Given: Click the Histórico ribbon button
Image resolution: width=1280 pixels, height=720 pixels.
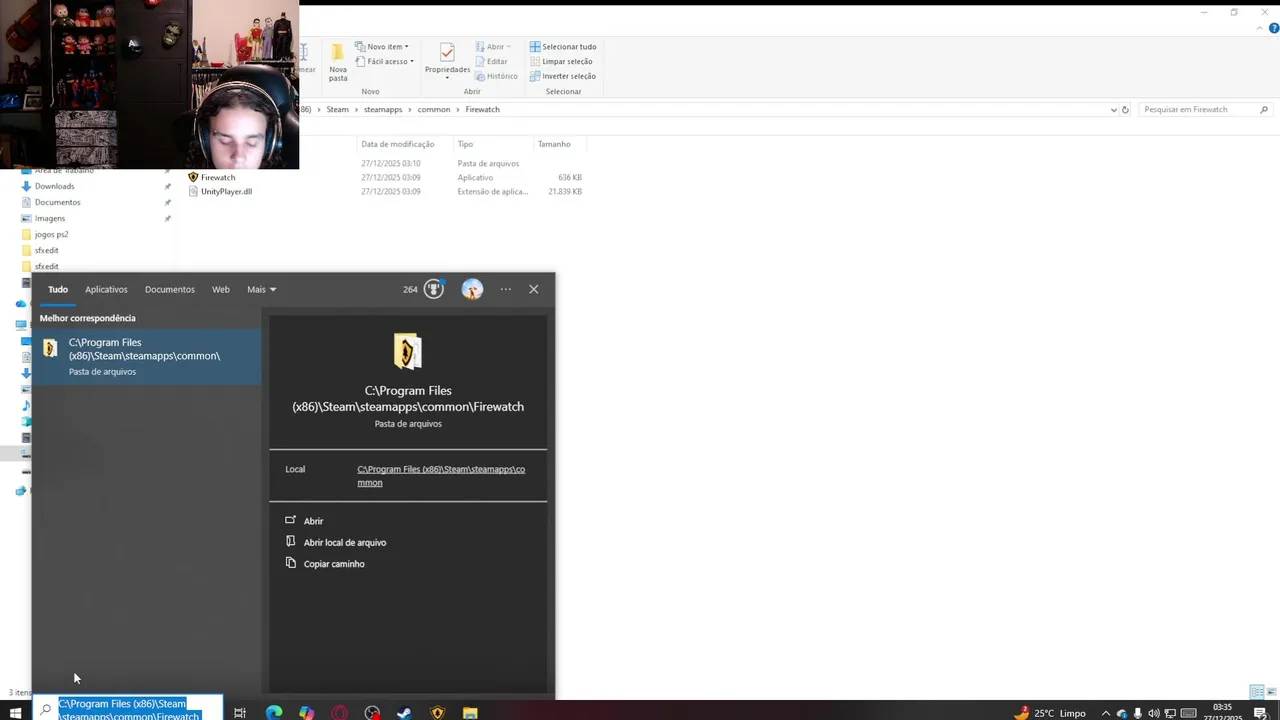Looking at the screenshot, I should pyautogui.click(x=496, y=76).
